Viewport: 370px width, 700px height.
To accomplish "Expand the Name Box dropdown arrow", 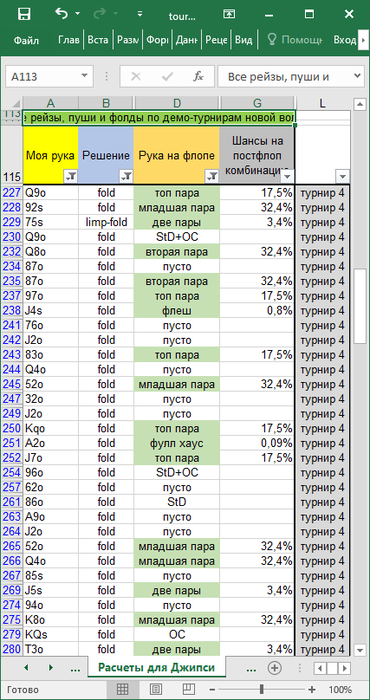I will (x=84, y=76).
